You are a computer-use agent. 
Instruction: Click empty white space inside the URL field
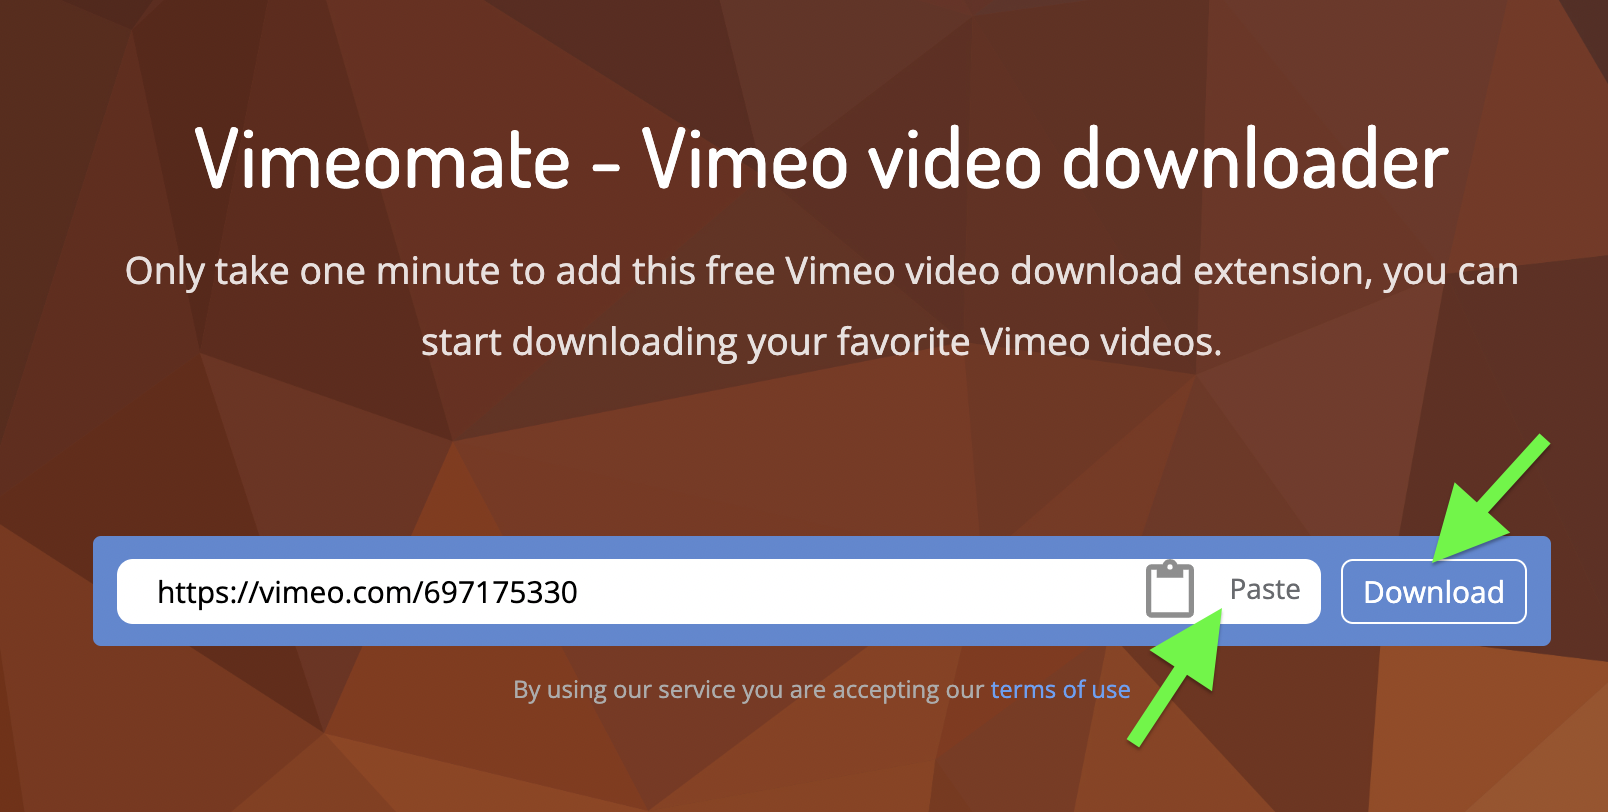[x=860, y=591]
